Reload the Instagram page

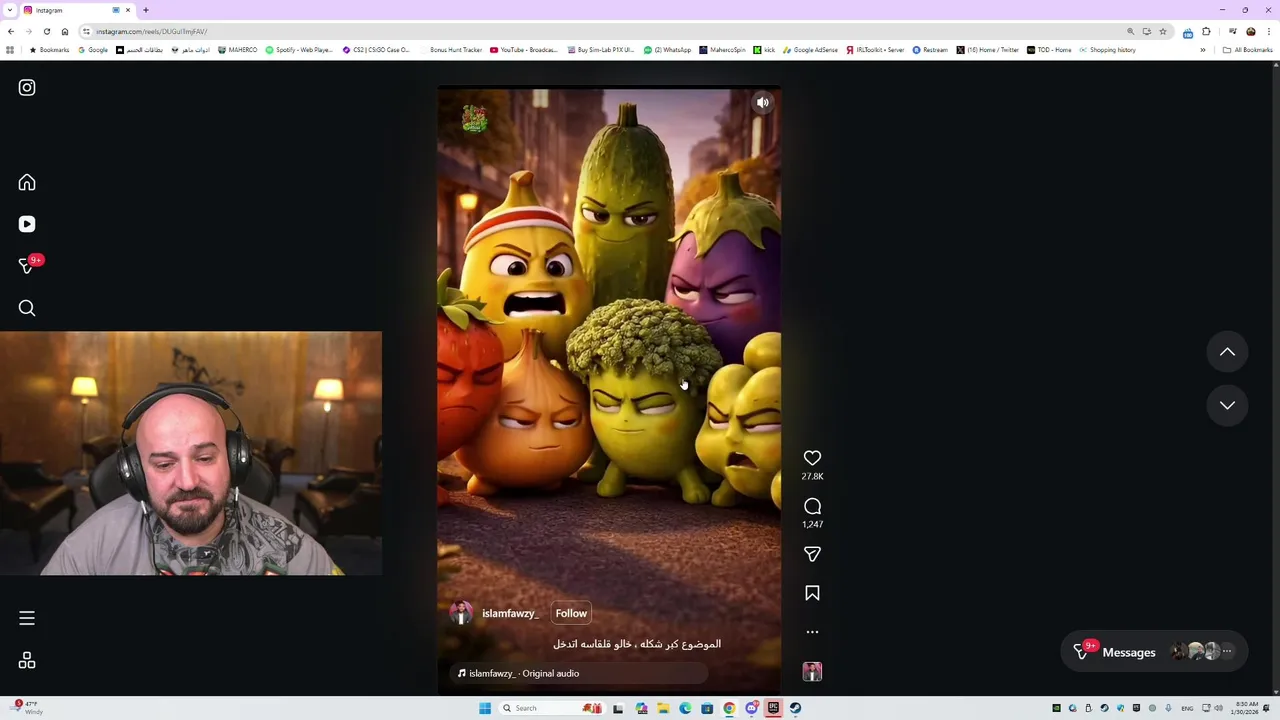pos(46,31)
